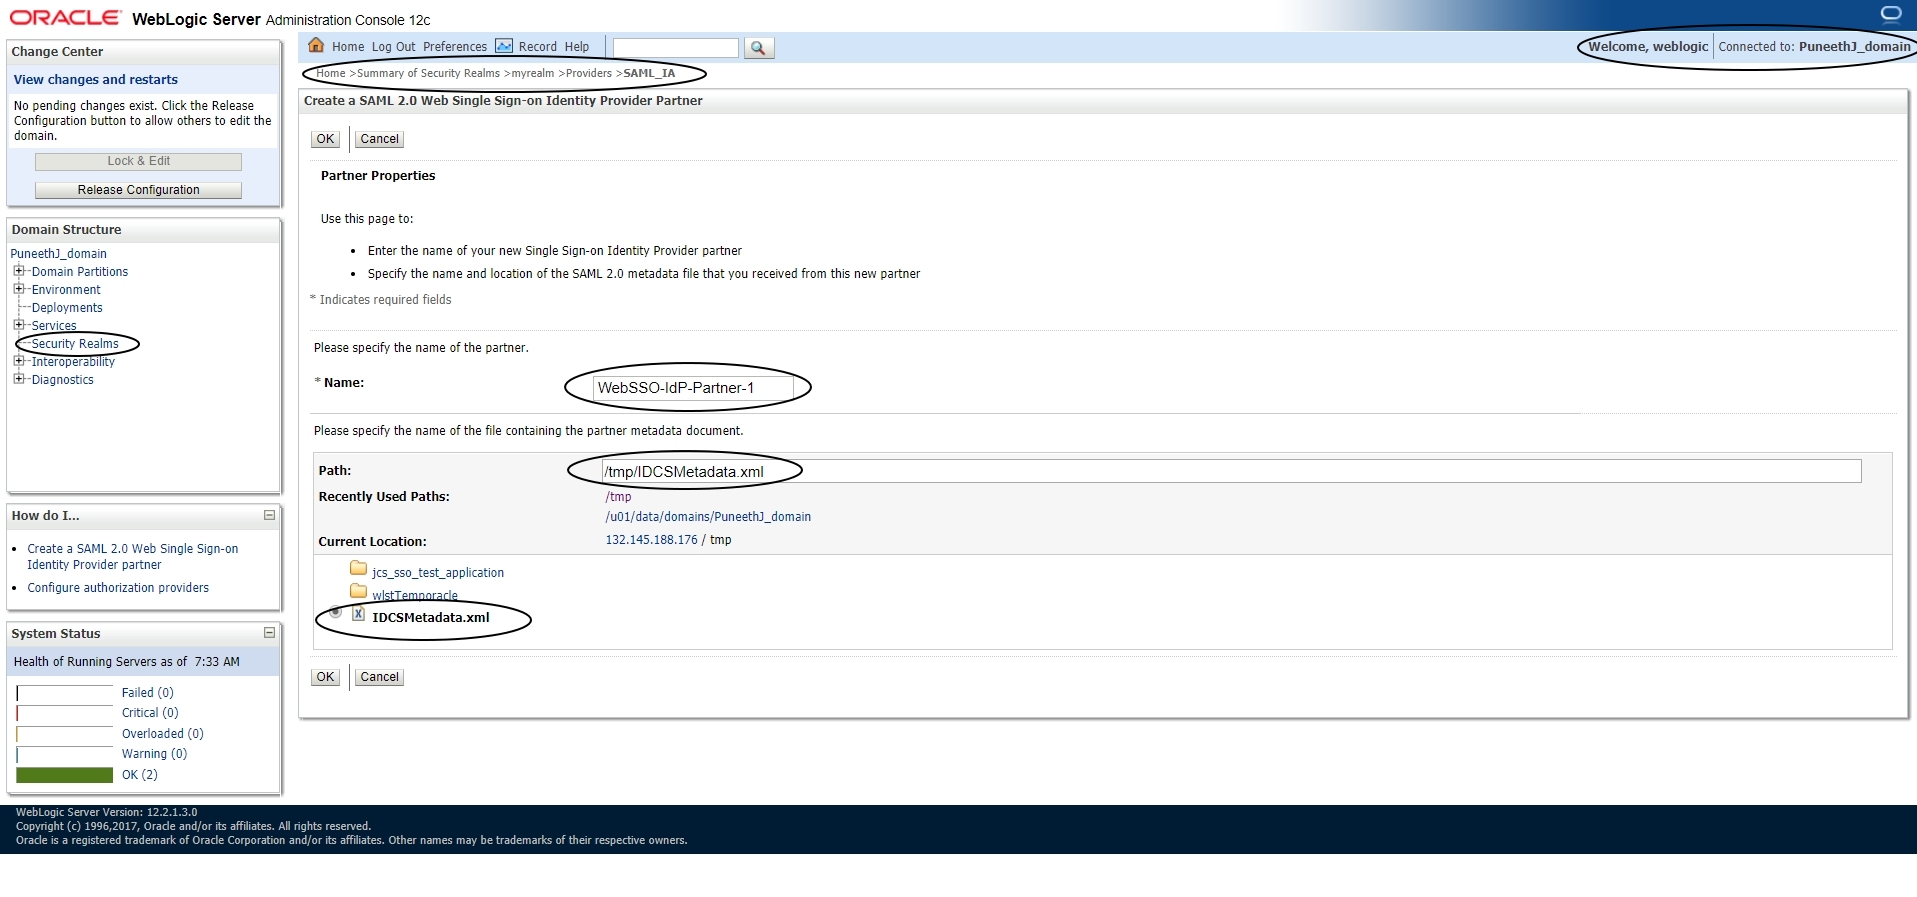Click the Record toolbar link
Viewport: 1917px width, 897px height.
(537, 47)
